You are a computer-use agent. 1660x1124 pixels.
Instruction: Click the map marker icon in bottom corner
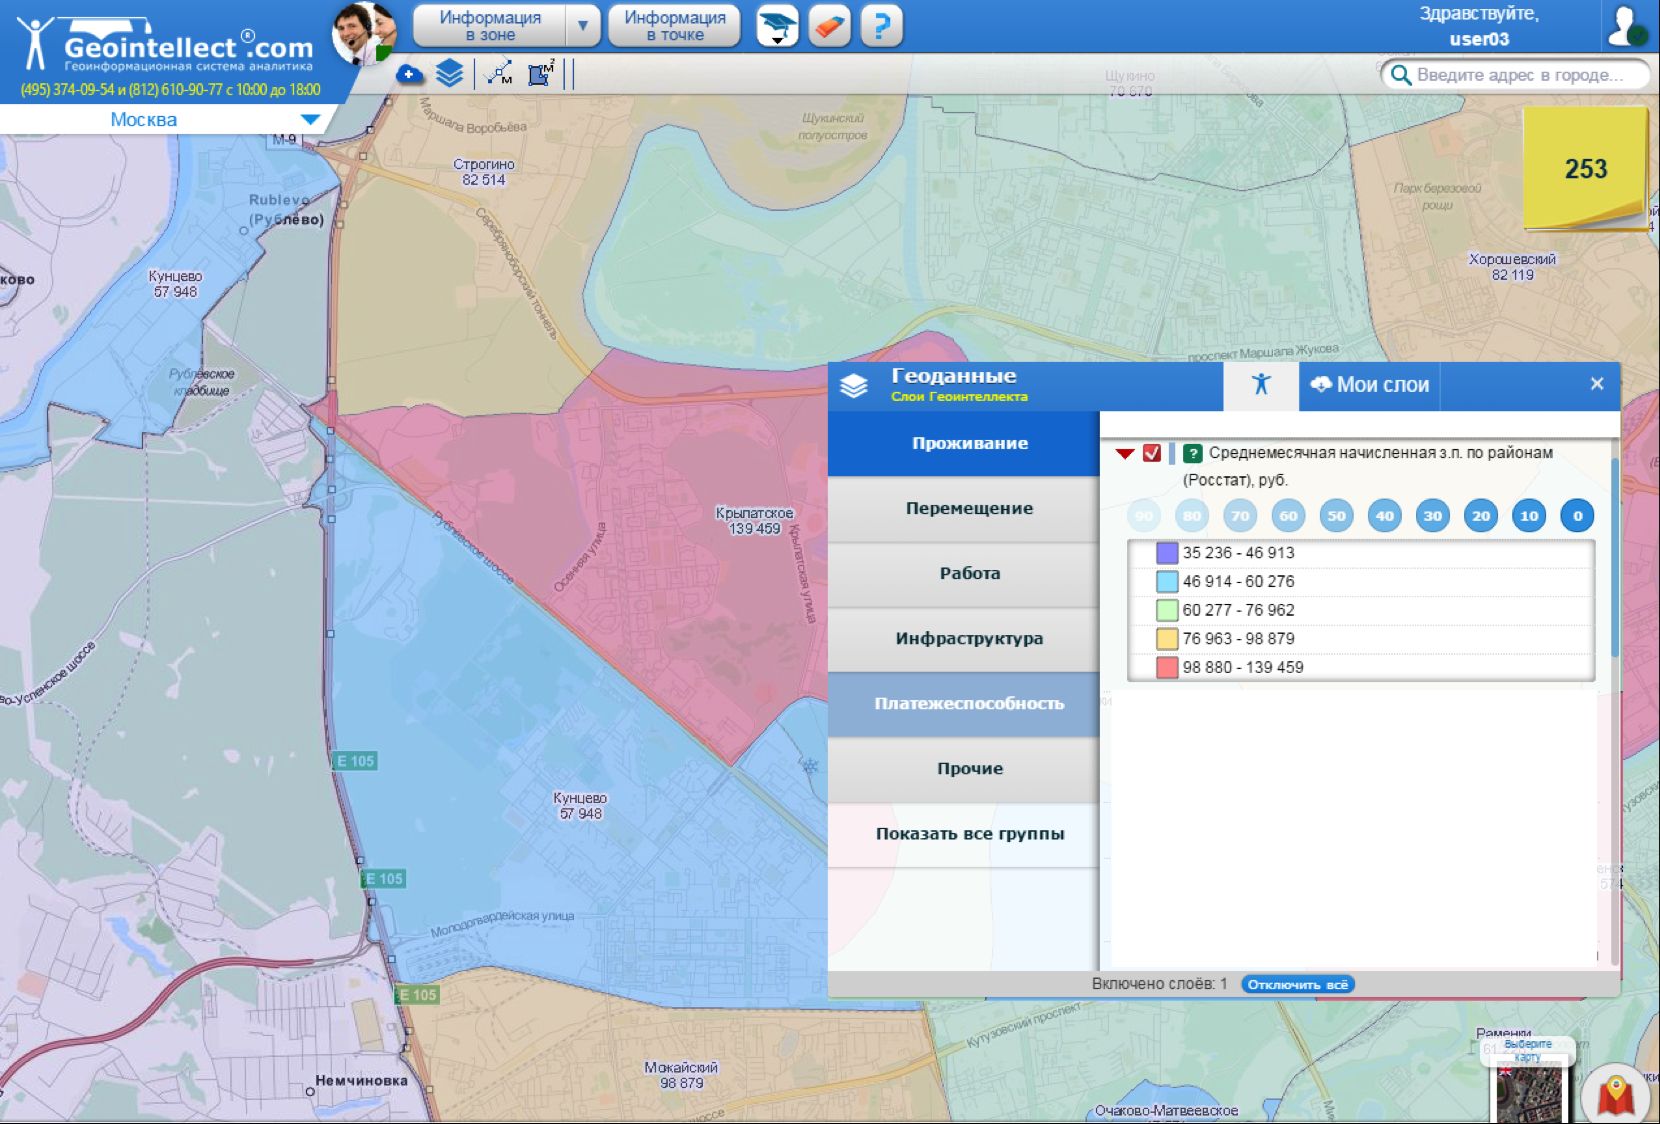[x=1616, y=1094]
